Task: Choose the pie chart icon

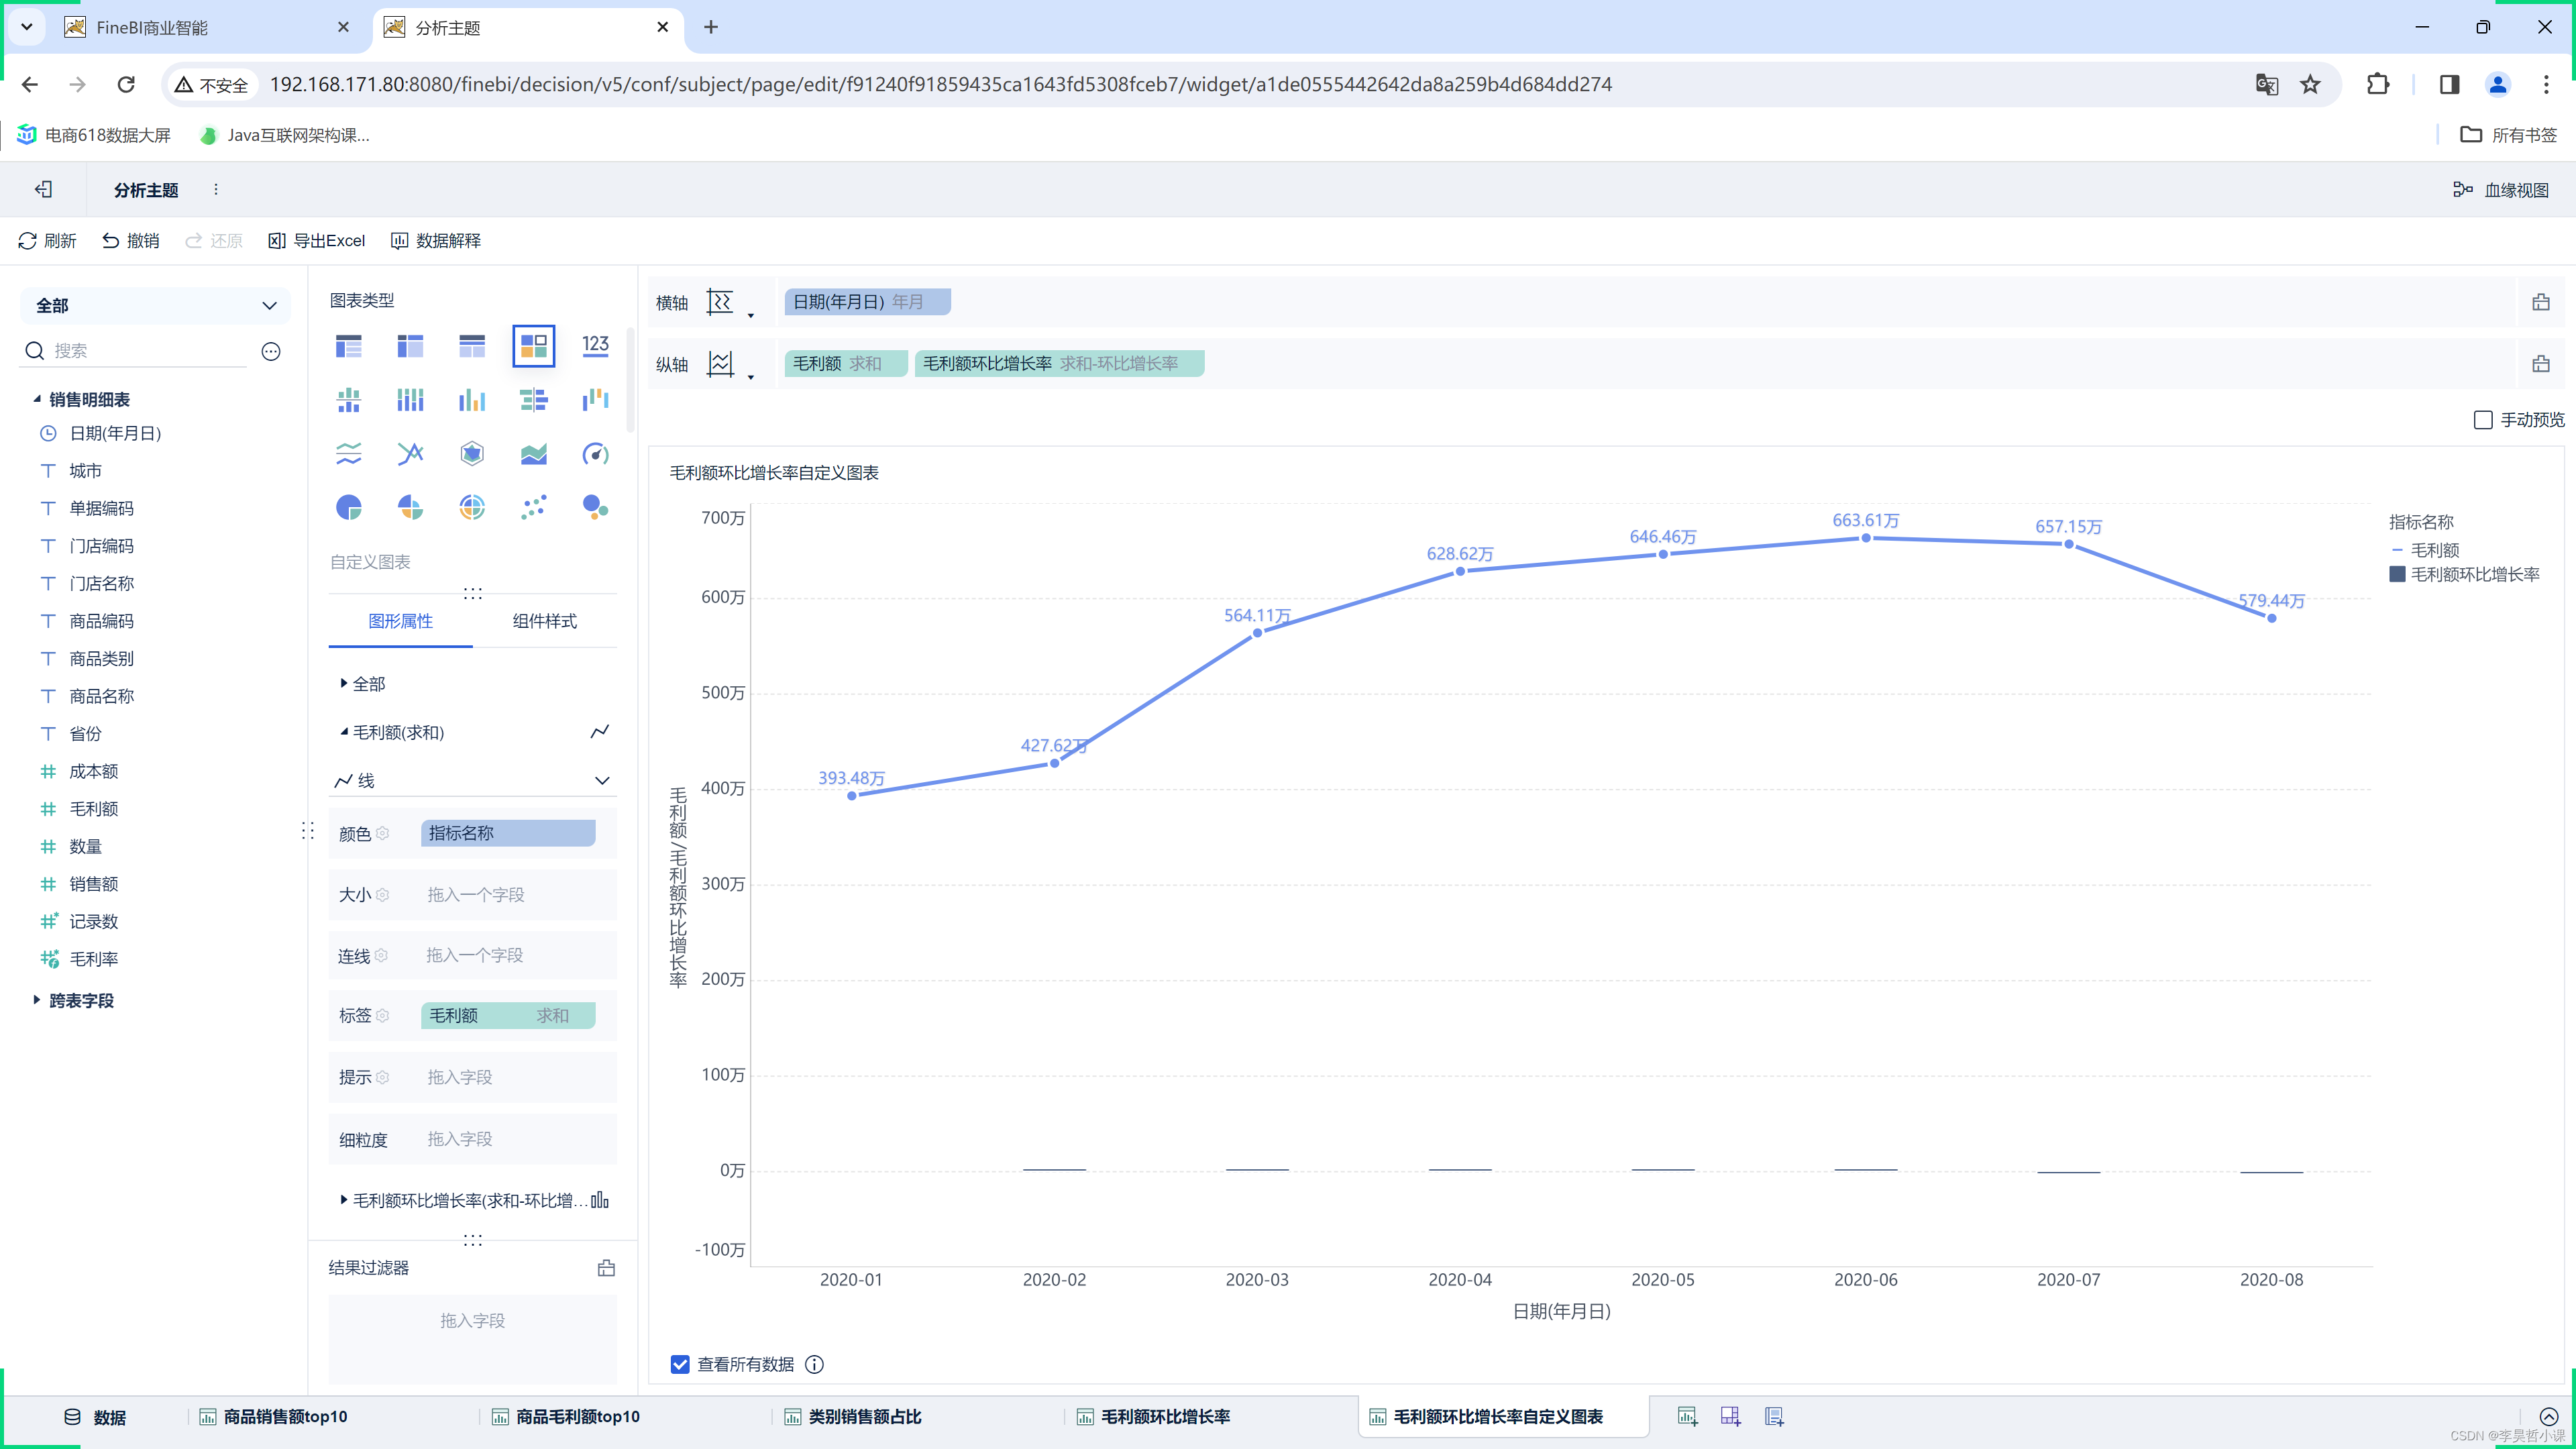Action: 348,507
